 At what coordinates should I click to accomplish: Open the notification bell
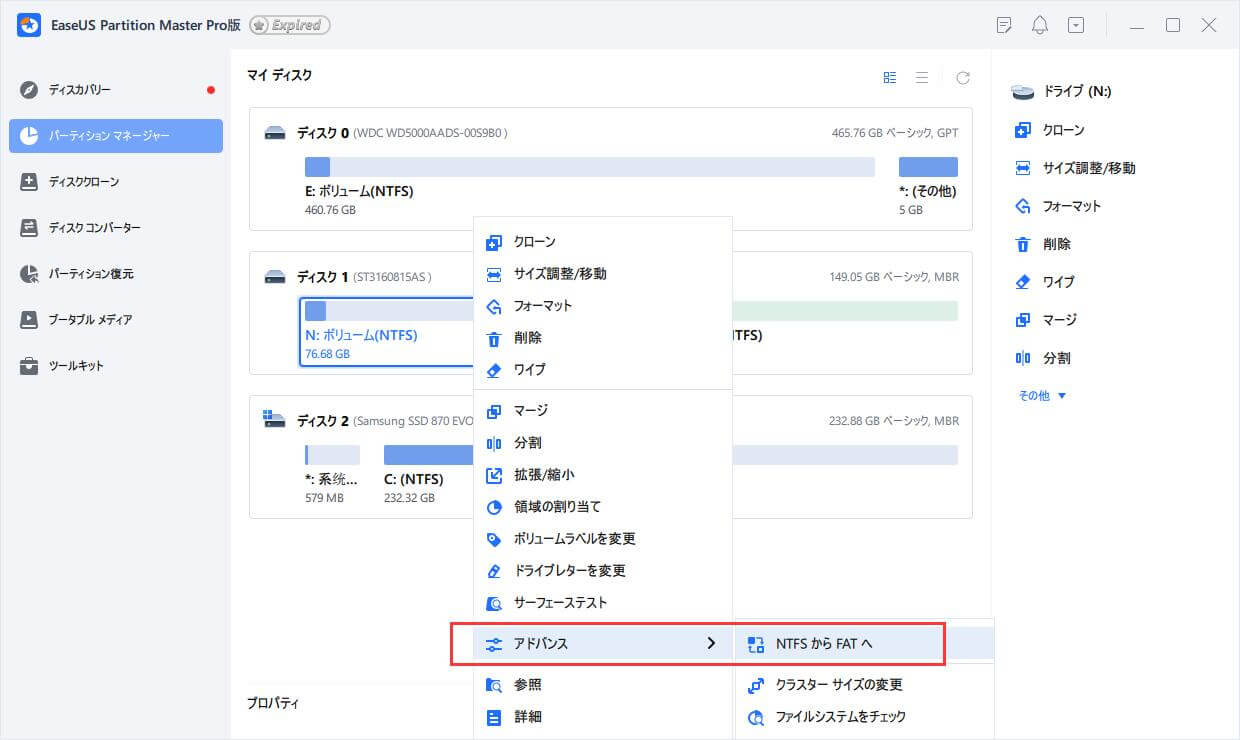point(1040,24)
